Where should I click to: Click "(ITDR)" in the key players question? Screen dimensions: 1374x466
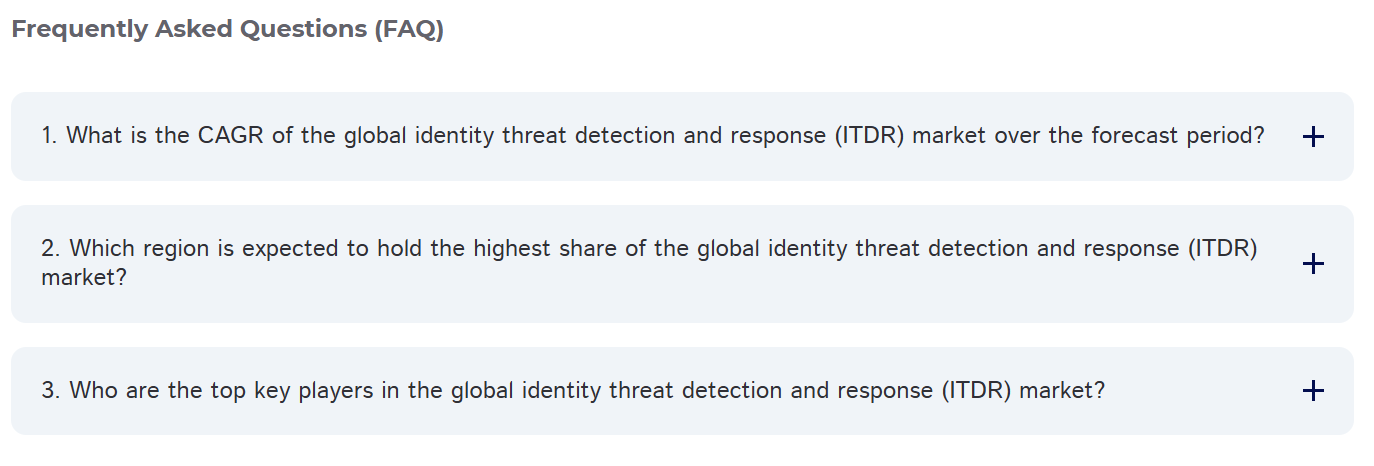[976, 390]
